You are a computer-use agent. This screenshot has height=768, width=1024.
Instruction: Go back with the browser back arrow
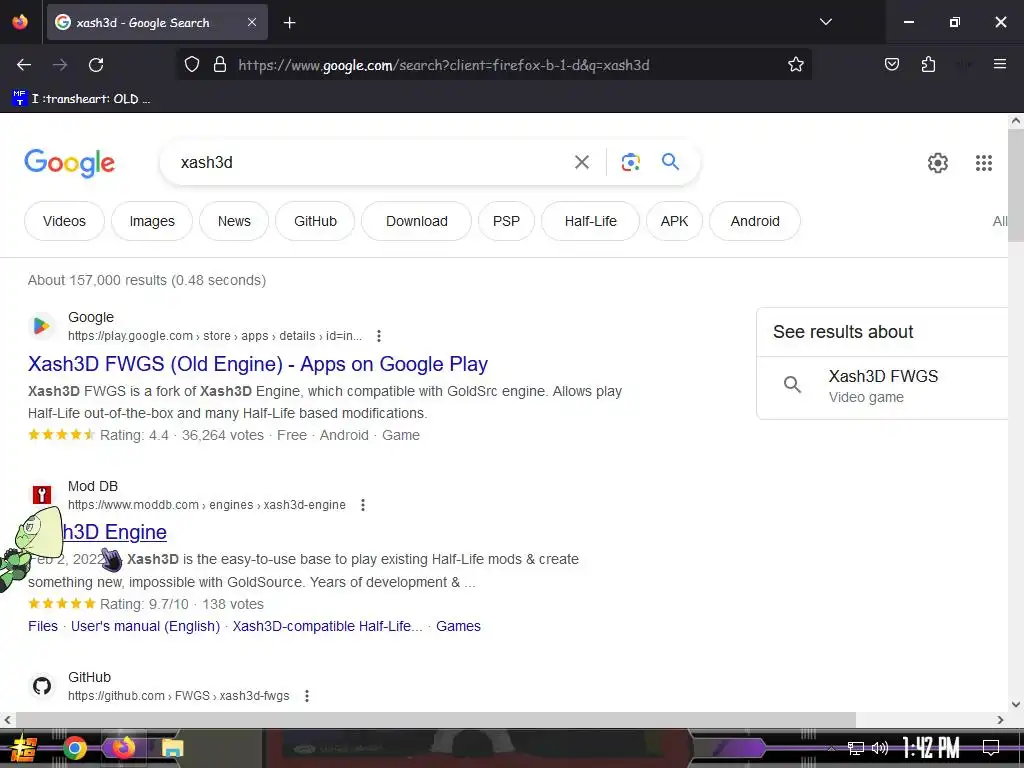pos(24,65)
